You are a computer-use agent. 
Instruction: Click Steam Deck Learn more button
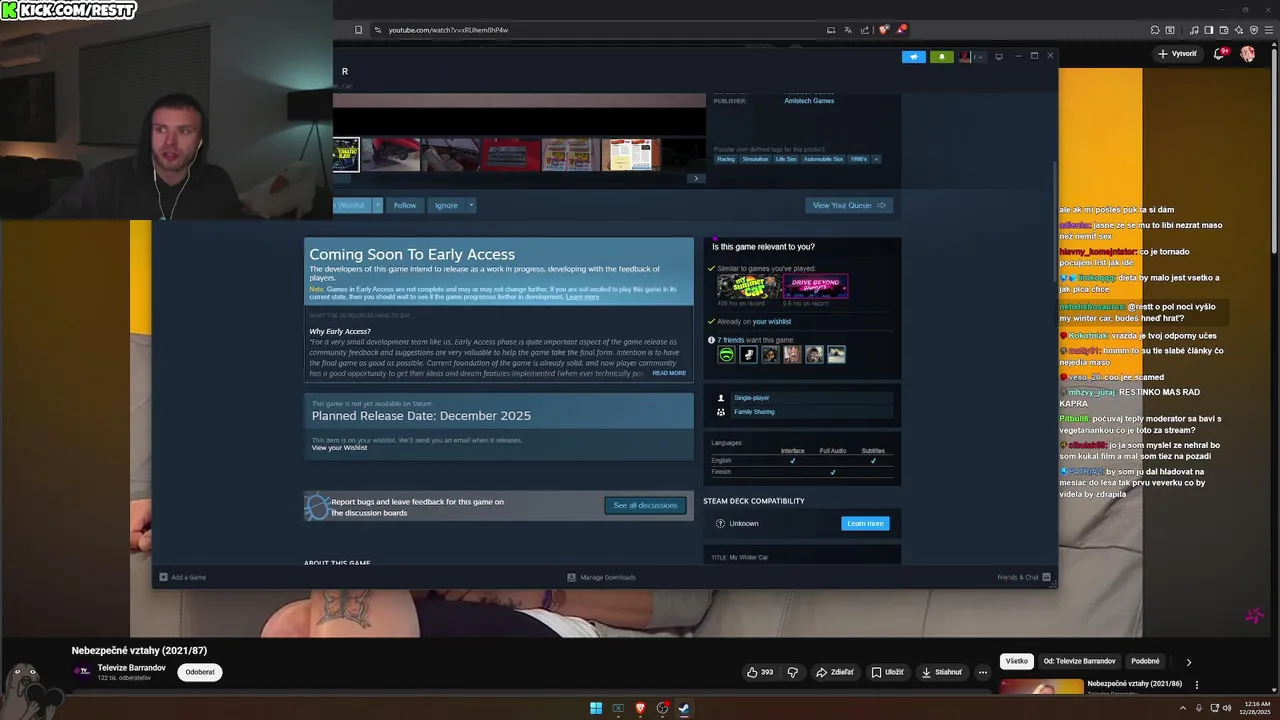865,523
